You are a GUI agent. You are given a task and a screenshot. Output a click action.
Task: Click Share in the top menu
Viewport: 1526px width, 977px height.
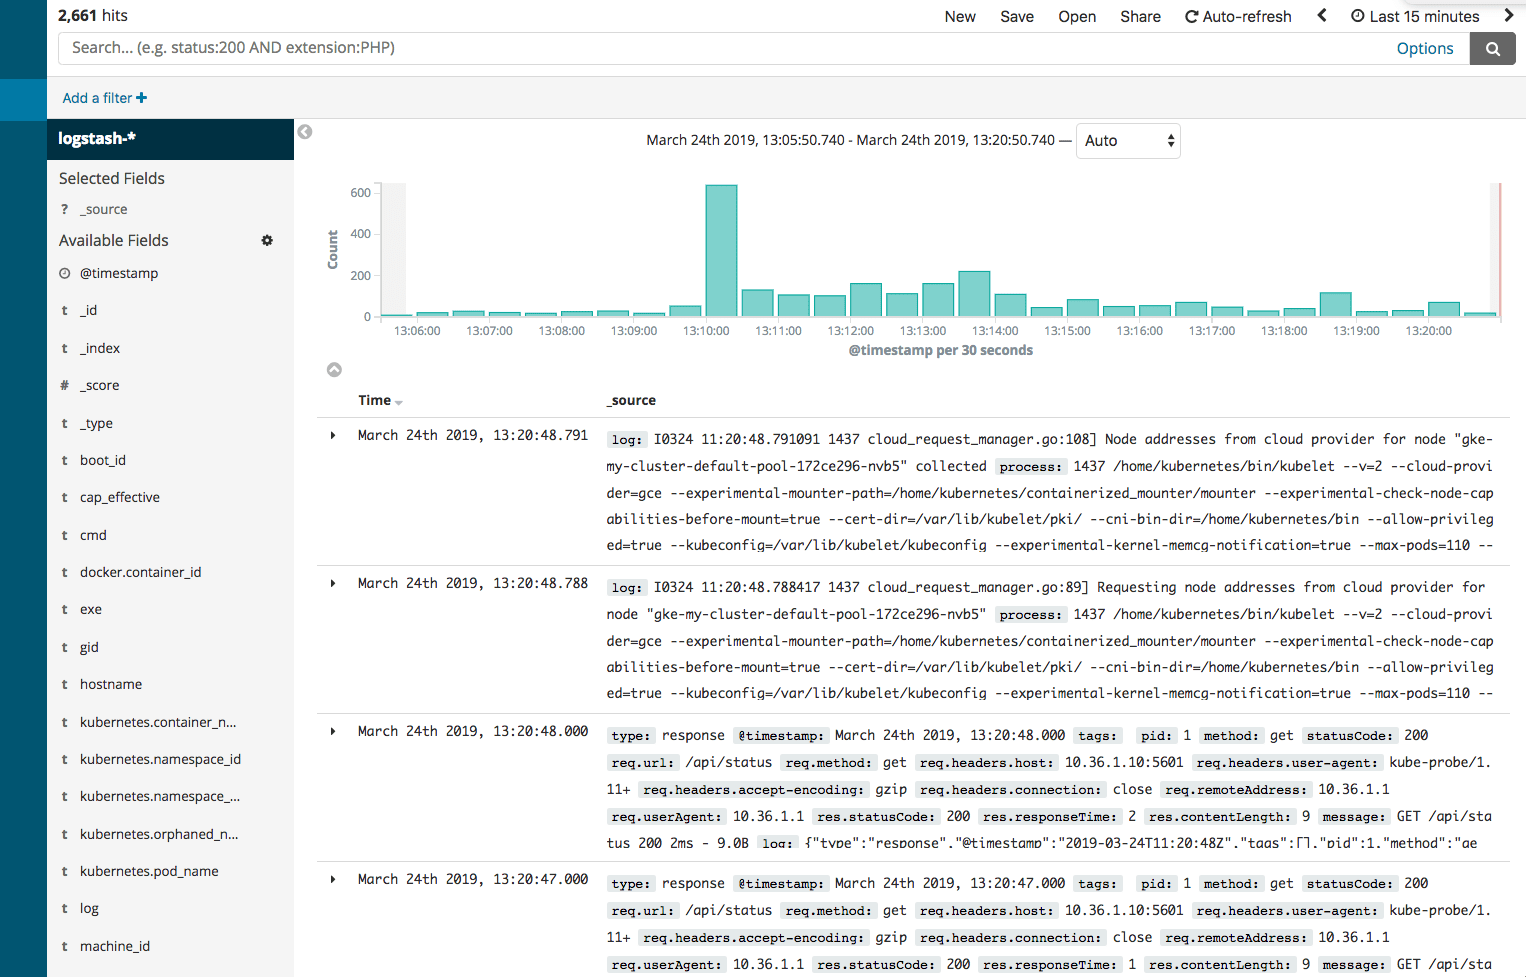coord(1140,16)
